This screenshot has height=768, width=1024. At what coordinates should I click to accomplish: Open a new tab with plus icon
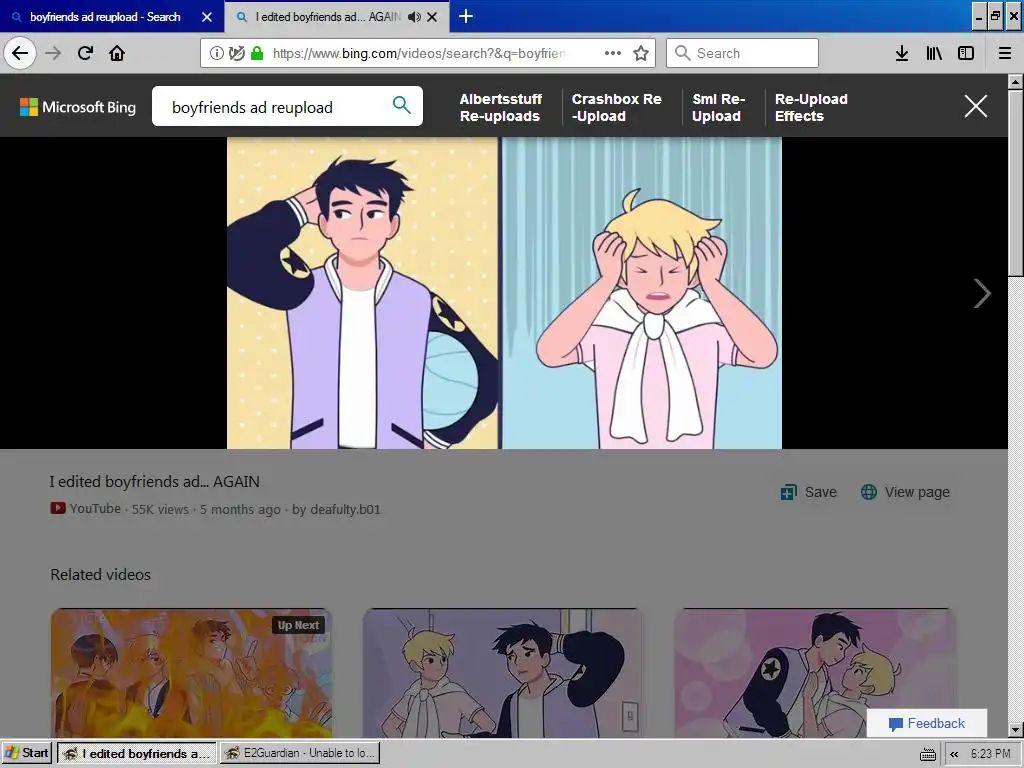pyautogui.click(x=466, y=16)
